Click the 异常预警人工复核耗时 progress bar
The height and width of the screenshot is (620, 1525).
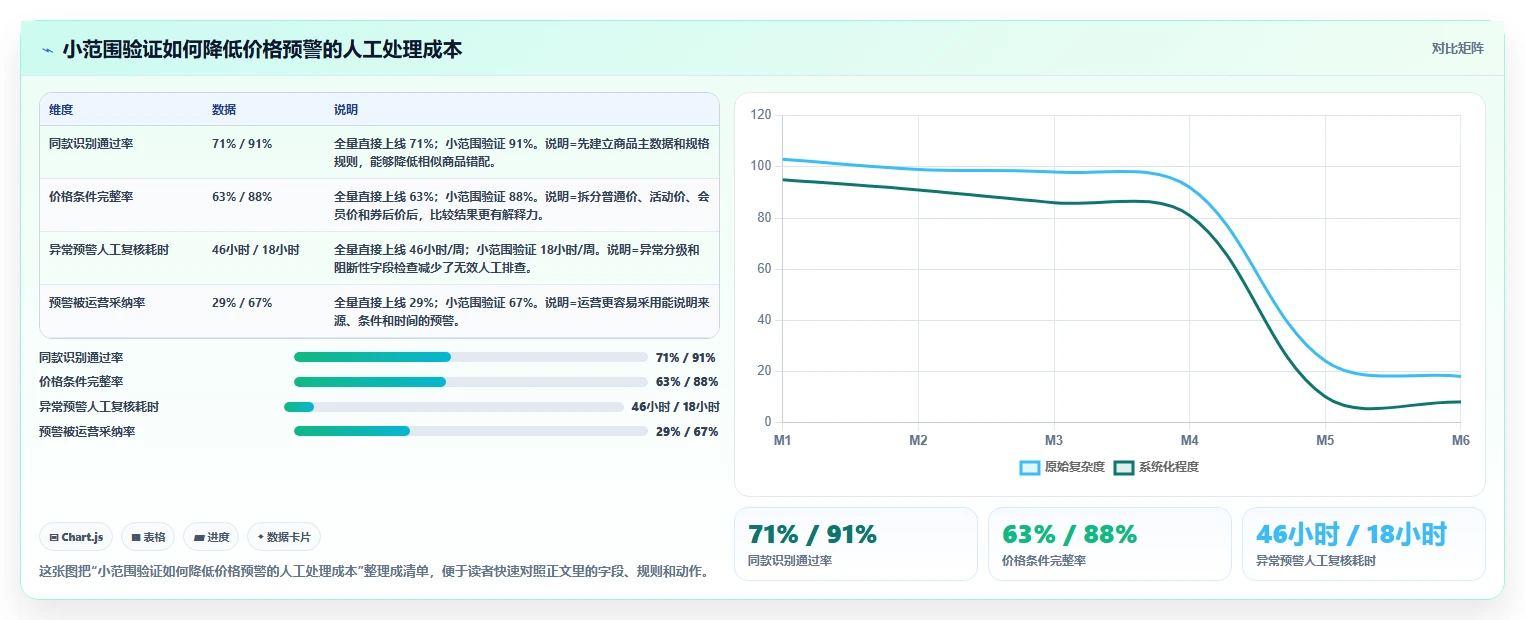pyautogui.click(x=454, y=407)
